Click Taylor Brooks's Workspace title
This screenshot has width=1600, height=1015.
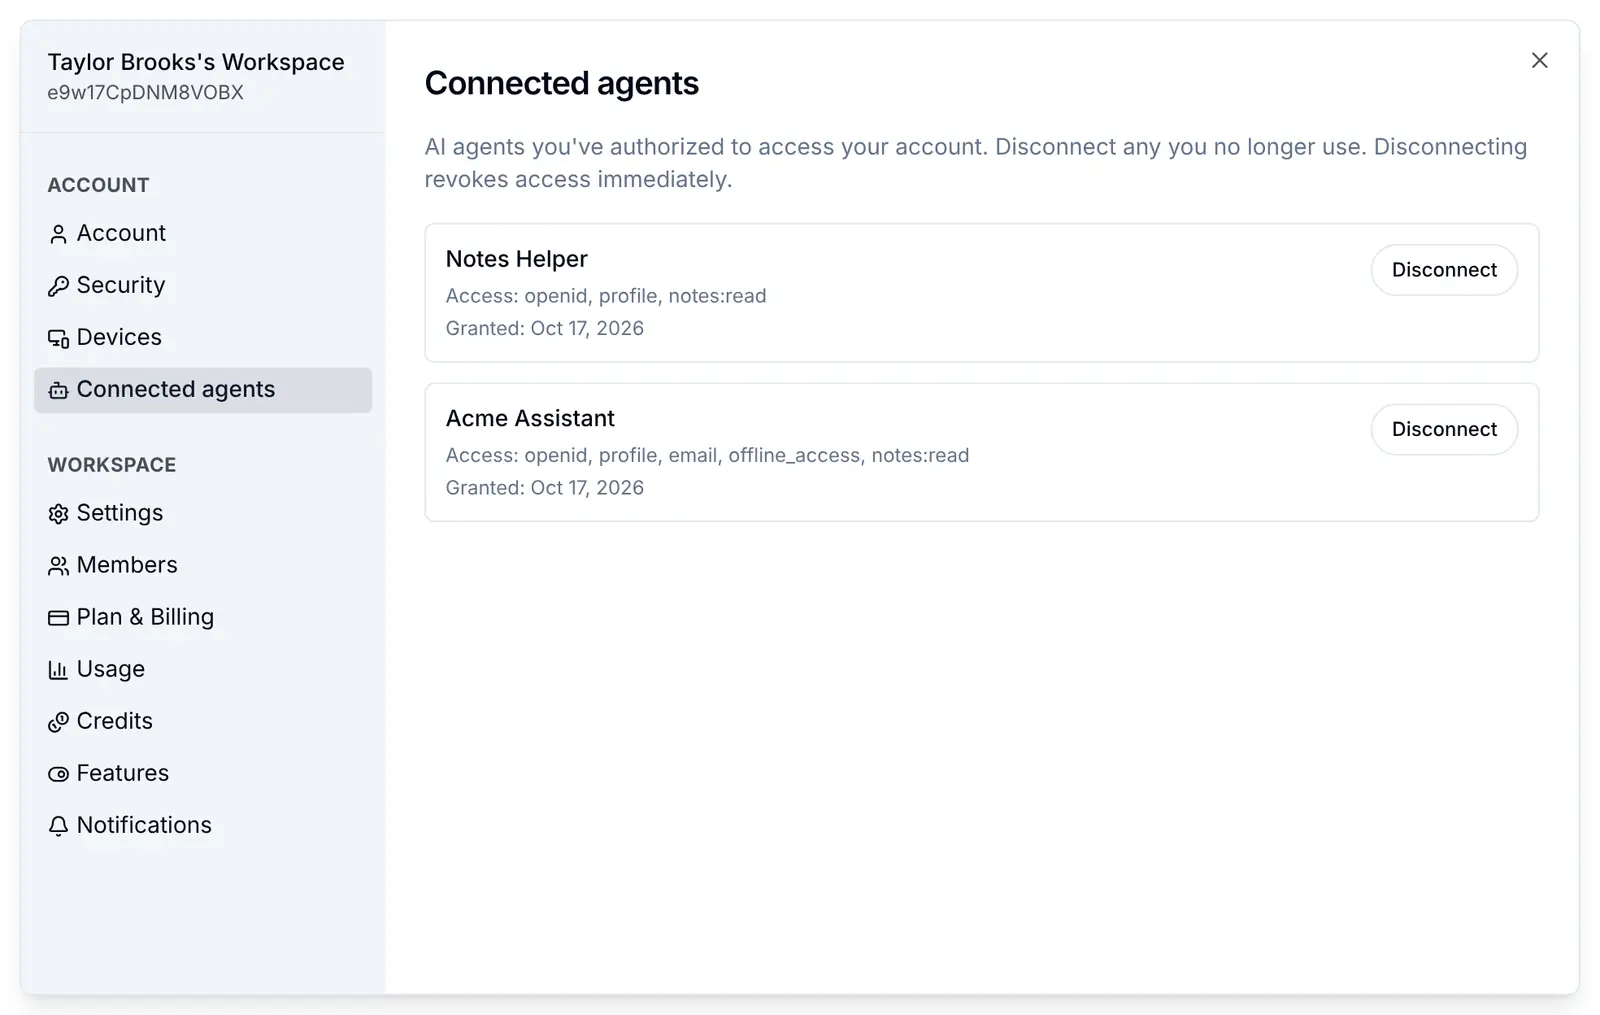tap(196, 62)
